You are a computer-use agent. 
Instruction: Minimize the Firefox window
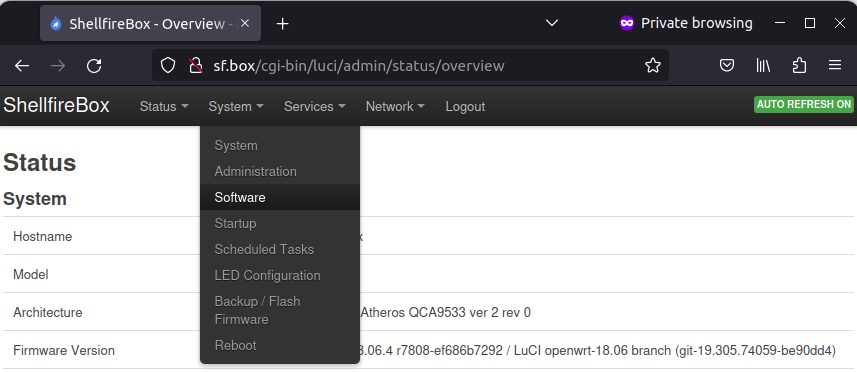click(x=780, y=23)
